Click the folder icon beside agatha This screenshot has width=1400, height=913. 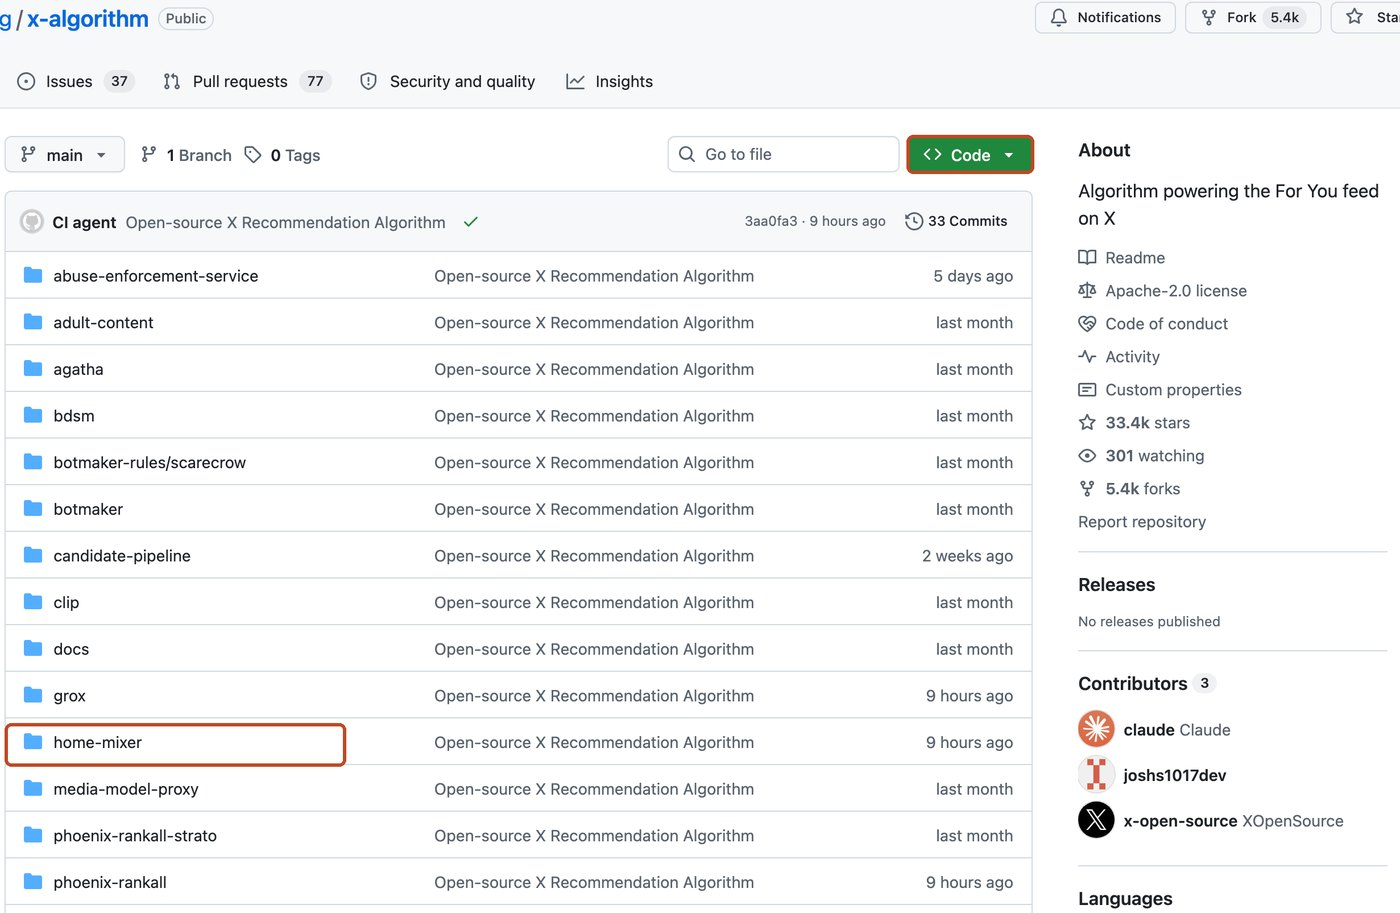coord(33,368)
